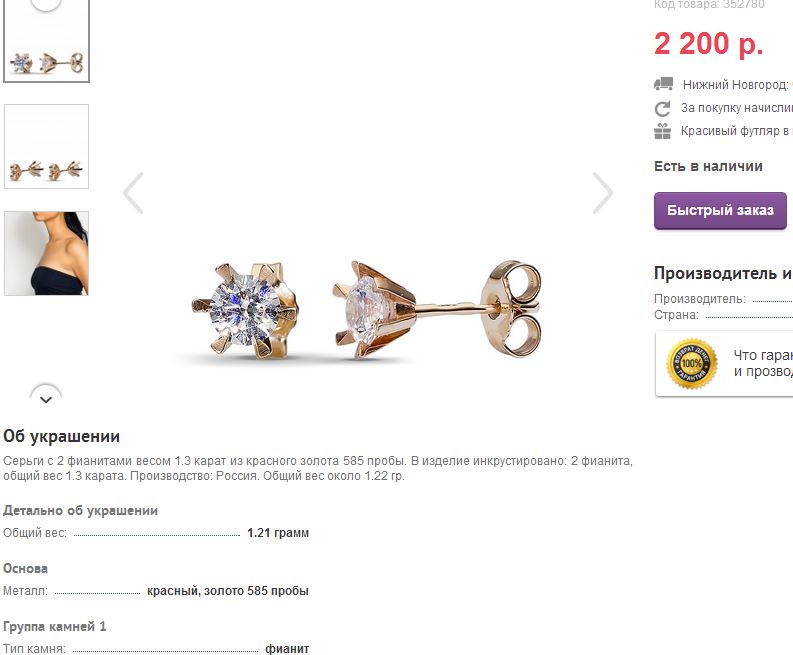Click the 2 200 р. price

click(x=709, y=44)
